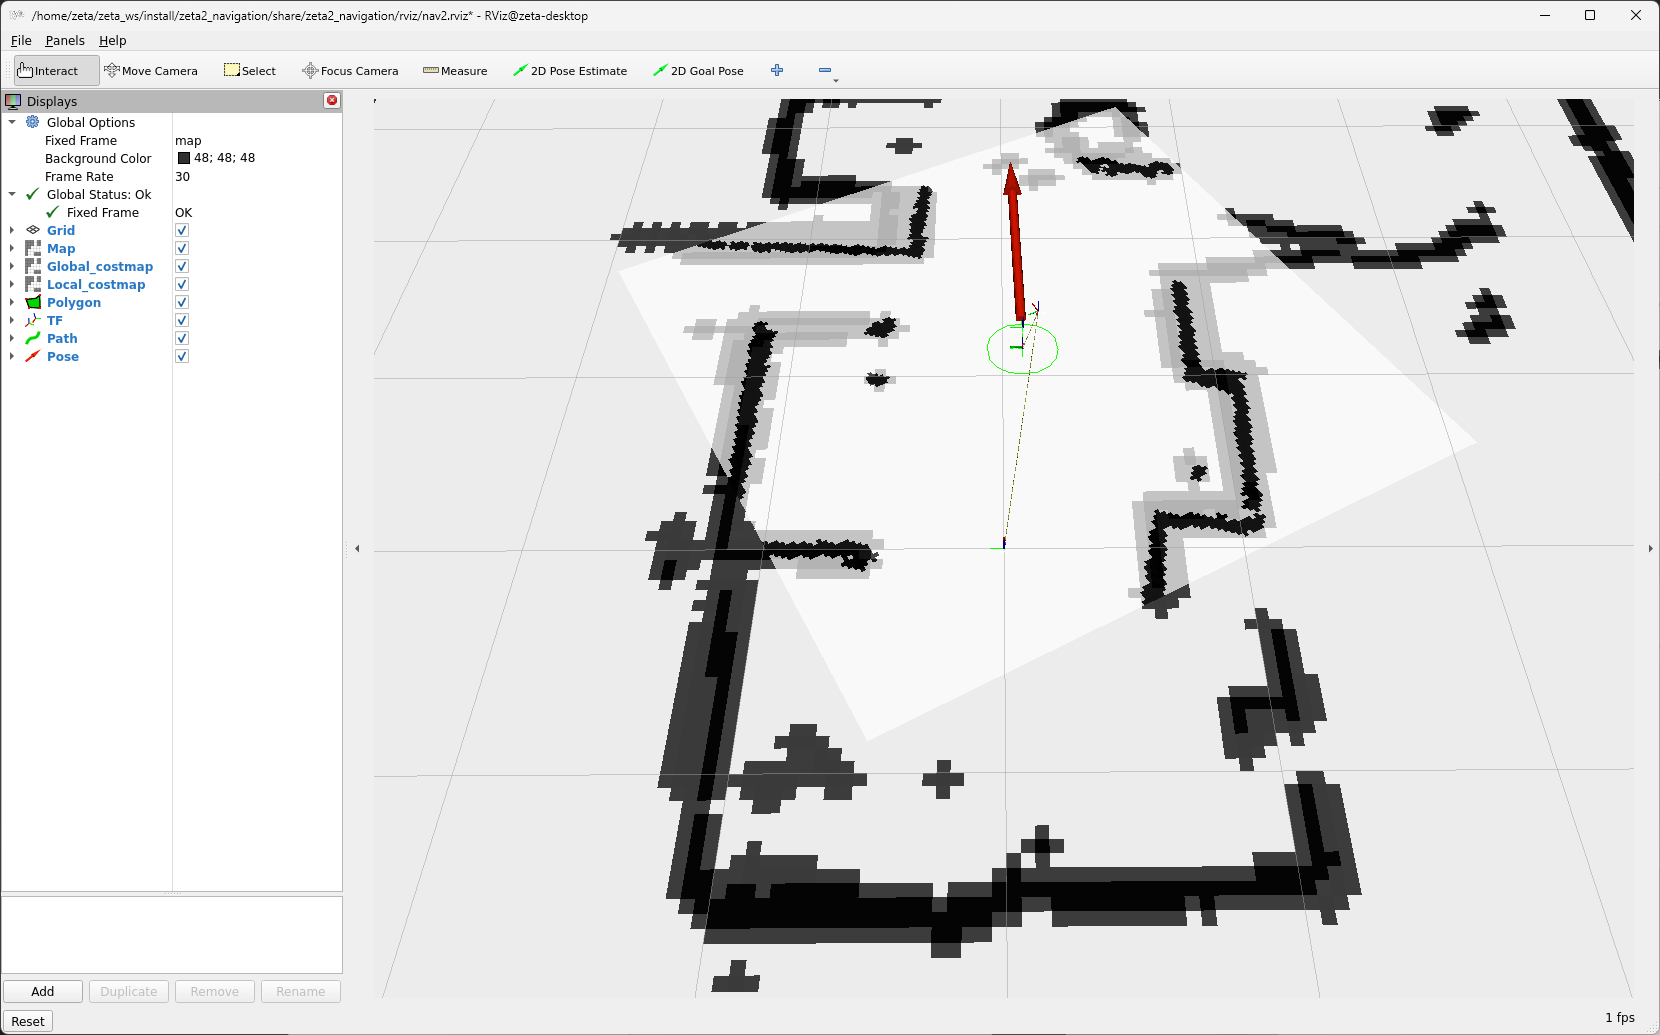Expand right panel using arrow handle
Image resolution: width=1660 pixels, height=1035 pixels.
click(x=1650, y=548)
